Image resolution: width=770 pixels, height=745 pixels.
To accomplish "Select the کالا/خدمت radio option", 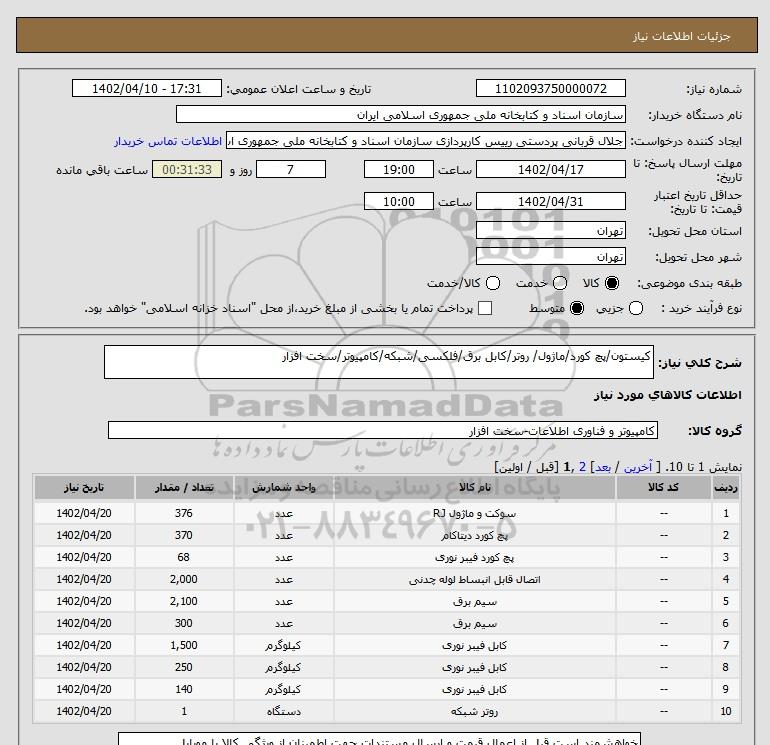I will pyautogui.click(x=493, y=283).
